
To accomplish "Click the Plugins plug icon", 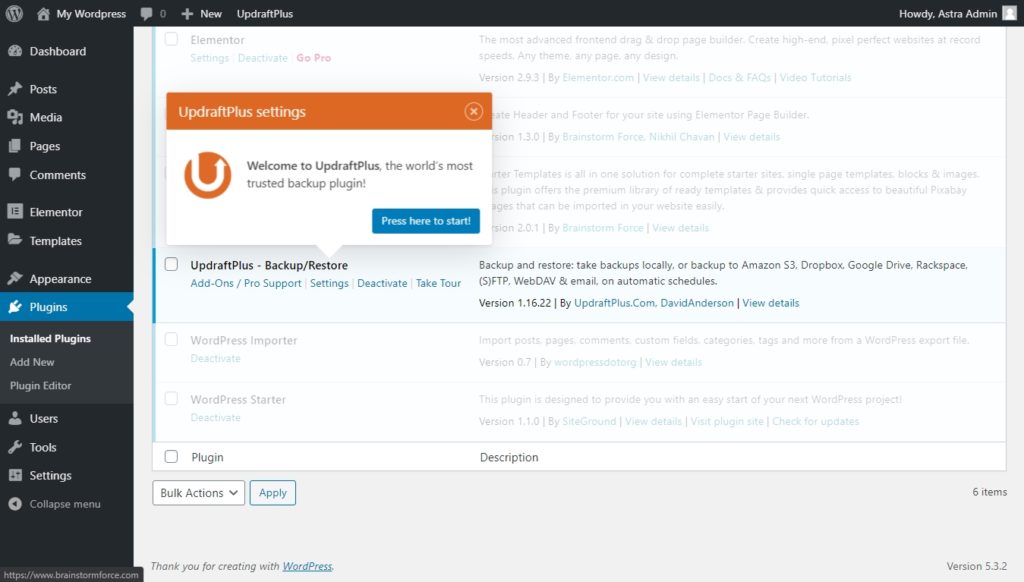I will tap(15, 307).
